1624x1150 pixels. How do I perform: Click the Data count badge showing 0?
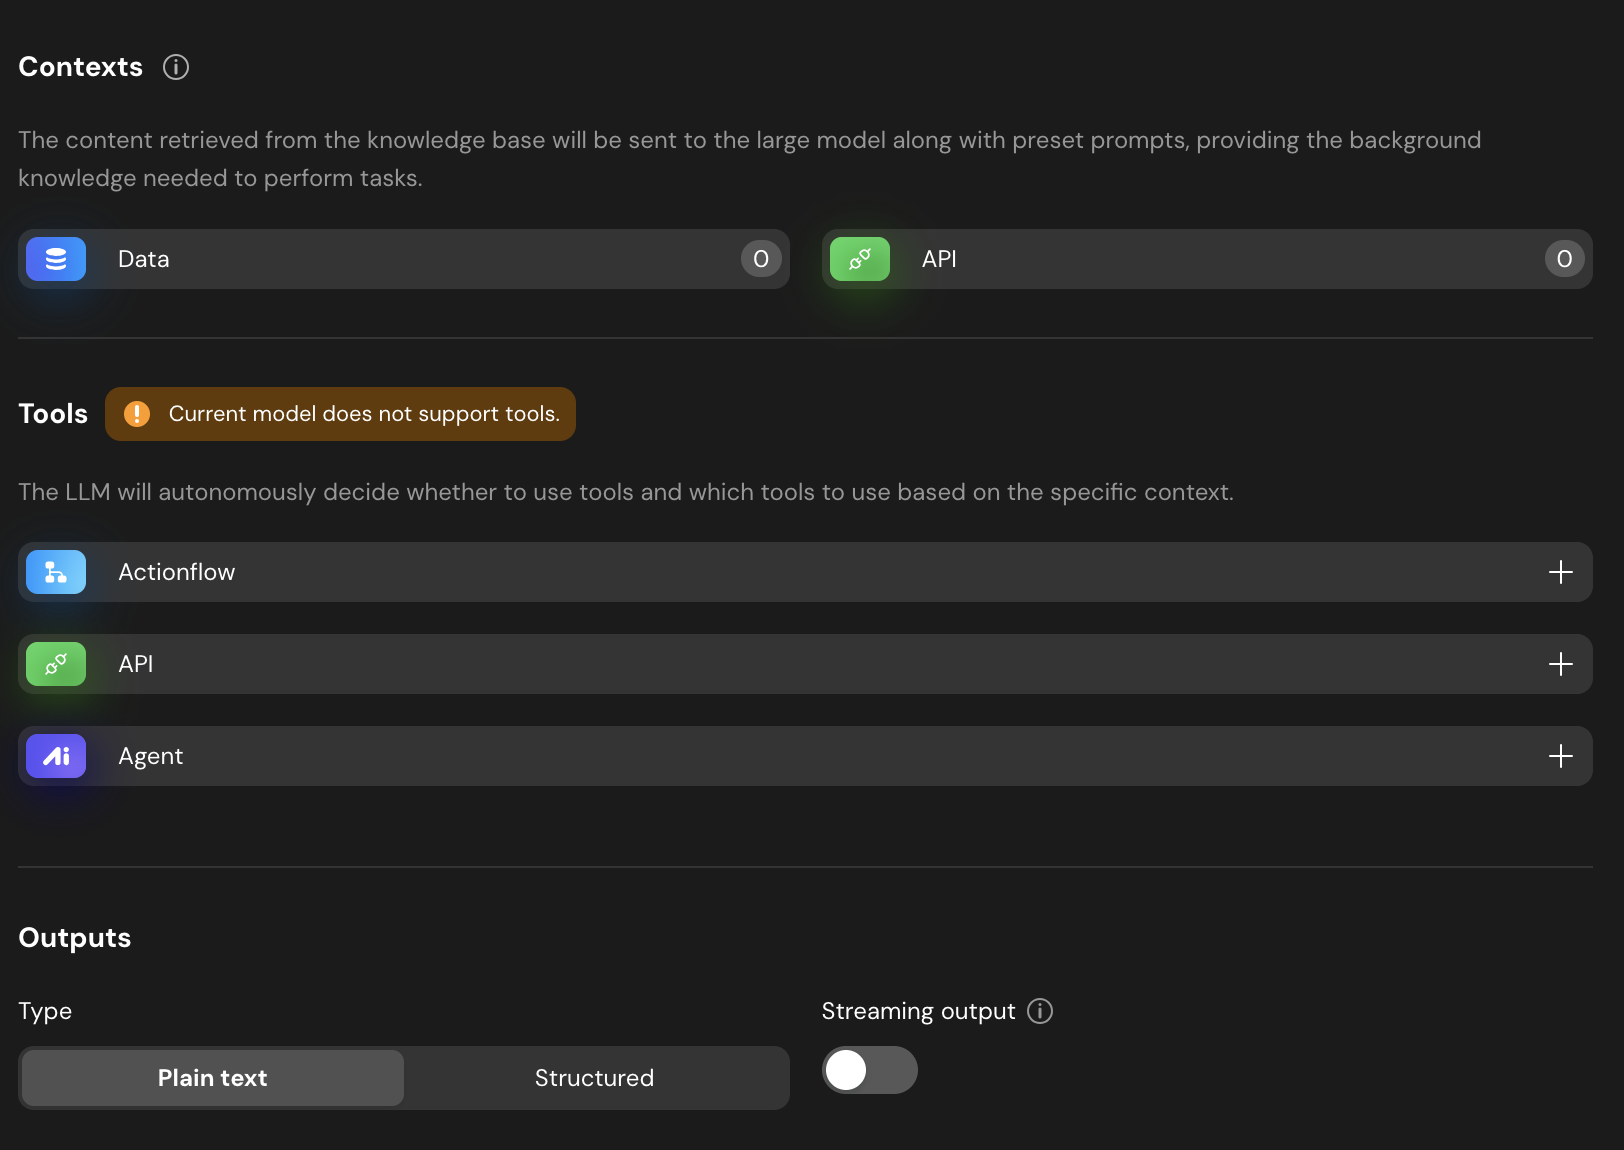tap(761, 259)
